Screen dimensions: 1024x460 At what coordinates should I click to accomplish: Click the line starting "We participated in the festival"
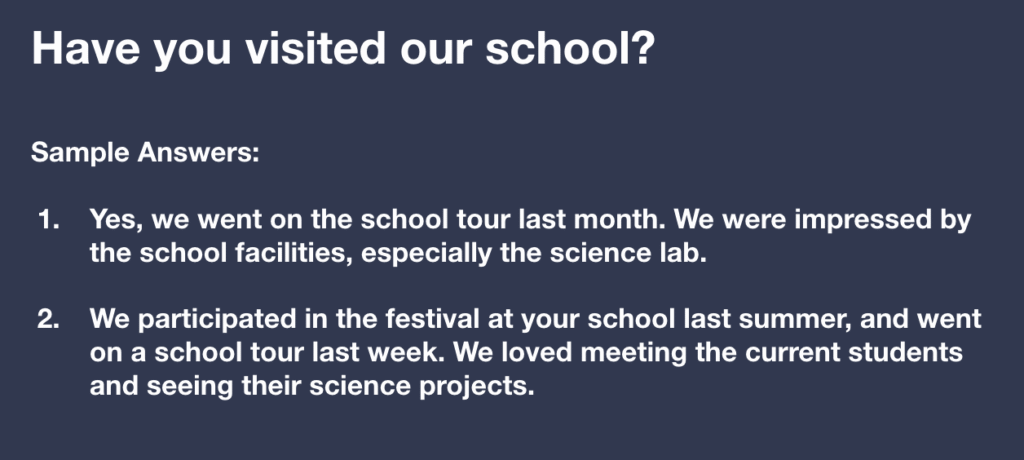[x=535, y=319]
